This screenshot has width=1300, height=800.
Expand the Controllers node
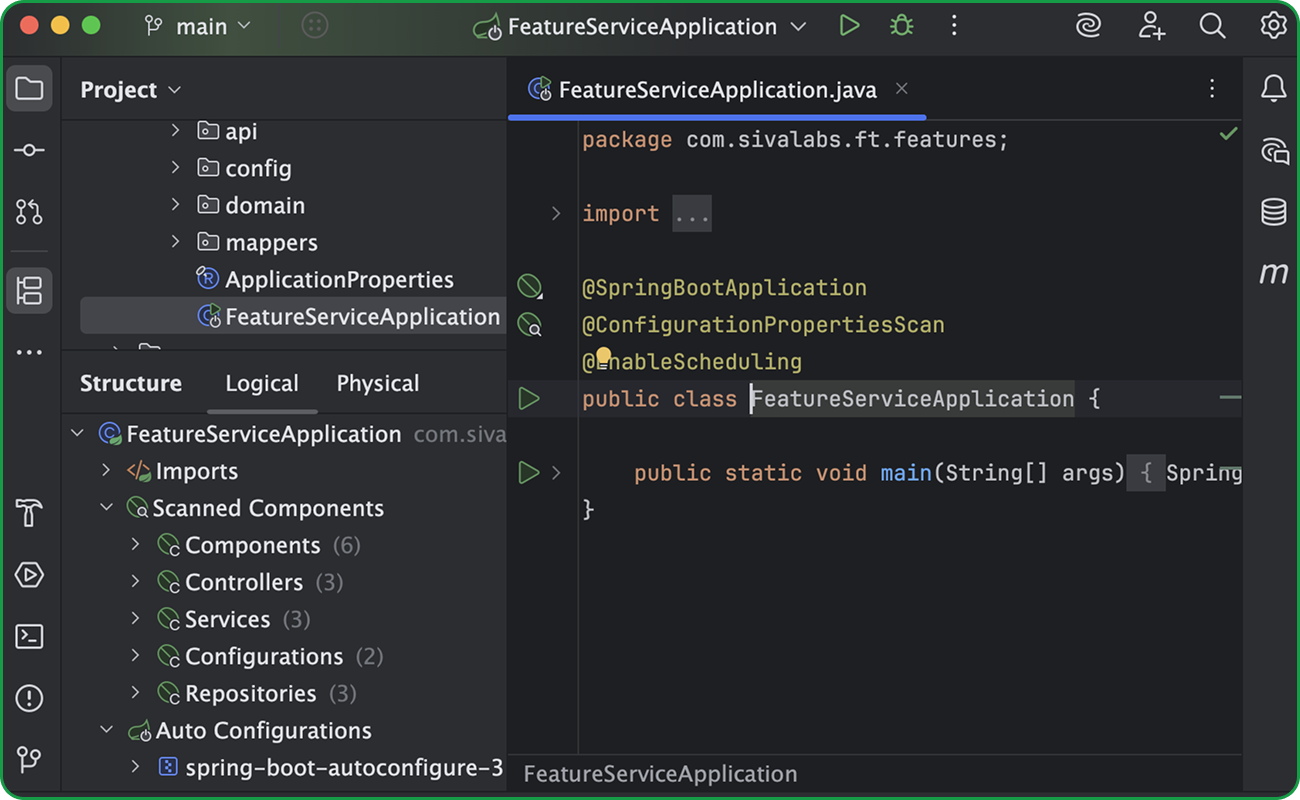(x=136, y=581)
